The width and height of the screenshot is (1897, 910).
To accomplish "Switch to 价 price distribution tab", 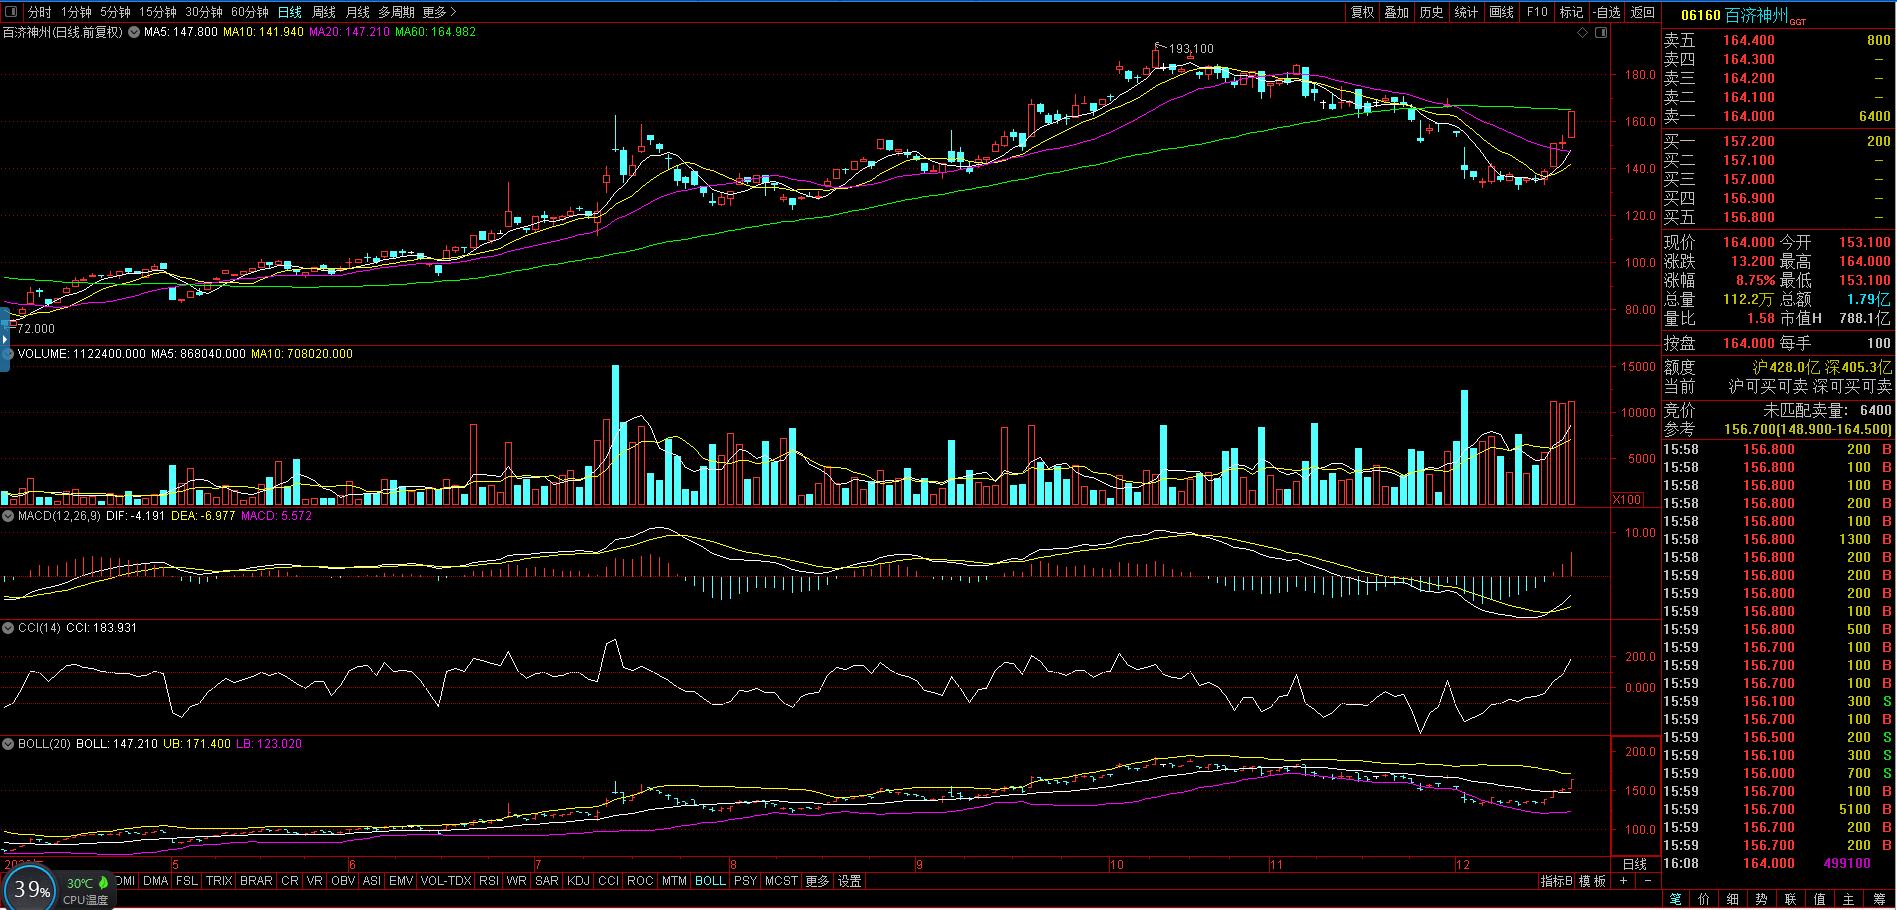I will click(1704, 899).
